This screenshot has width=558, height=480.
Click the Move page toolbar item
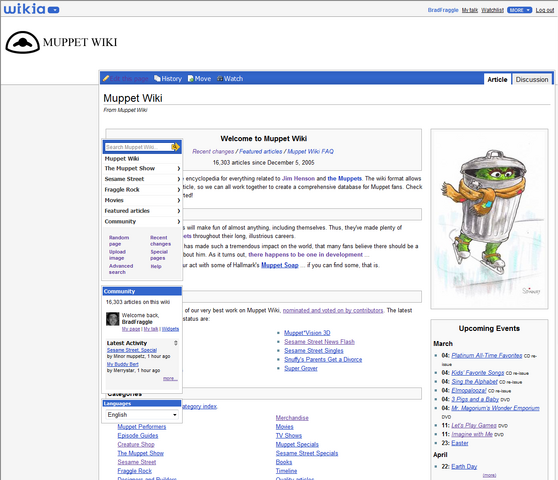click(x=199, y=79)
